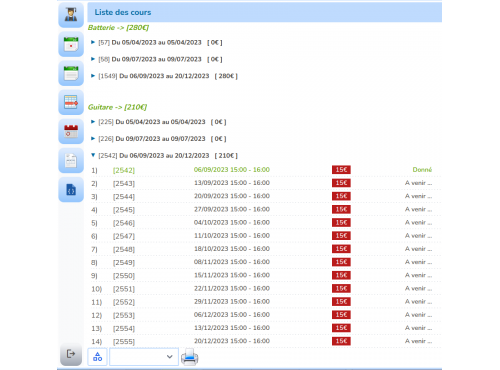500x370 pixels.
Task: Click the date 04/10/2023 15:00 - 16:00
Action: click(232, 222)
